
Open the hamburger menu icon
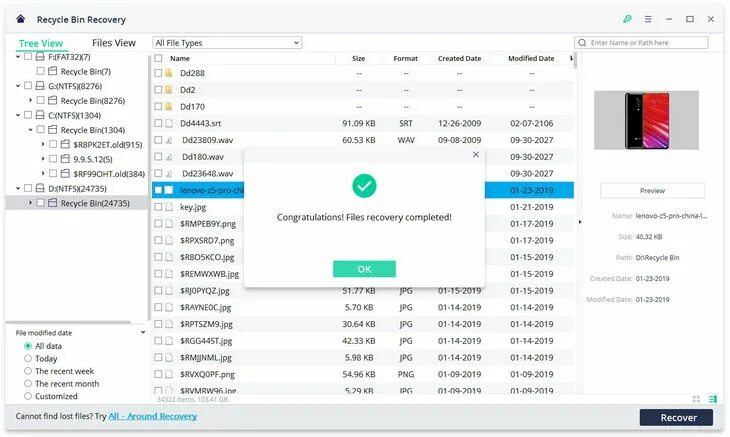tap(648, 19)
